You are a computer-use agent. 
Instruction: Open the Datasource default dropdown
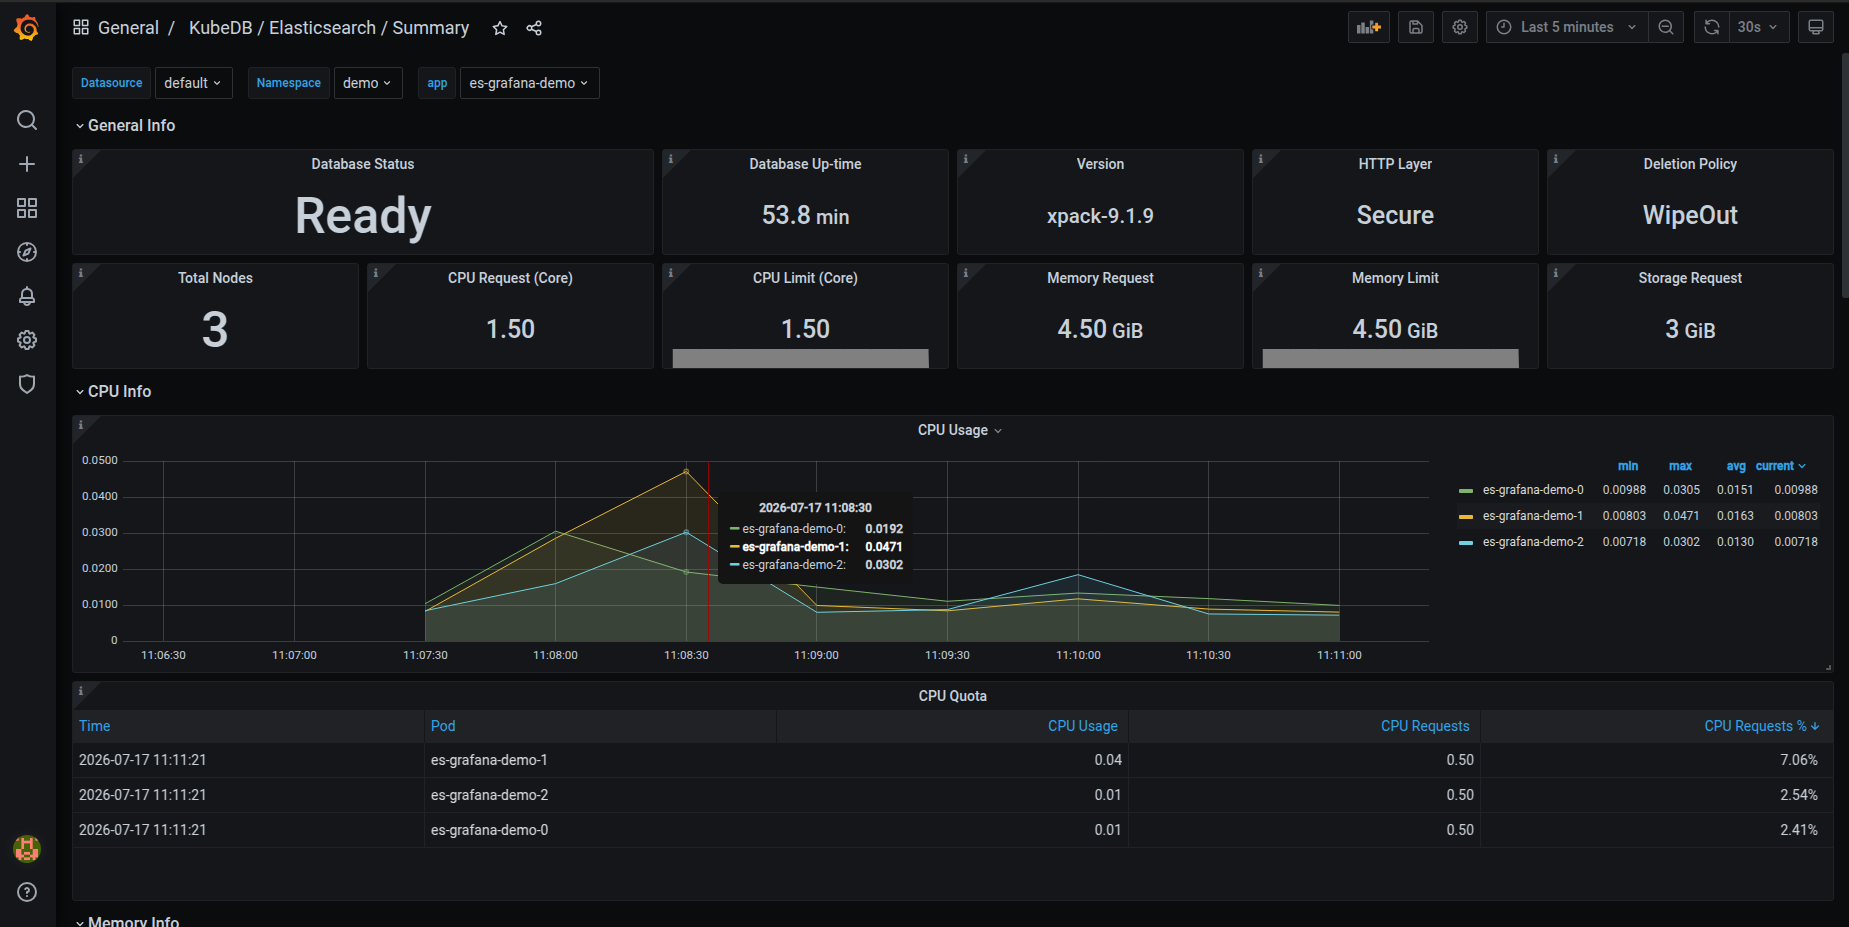click(193, 83)
